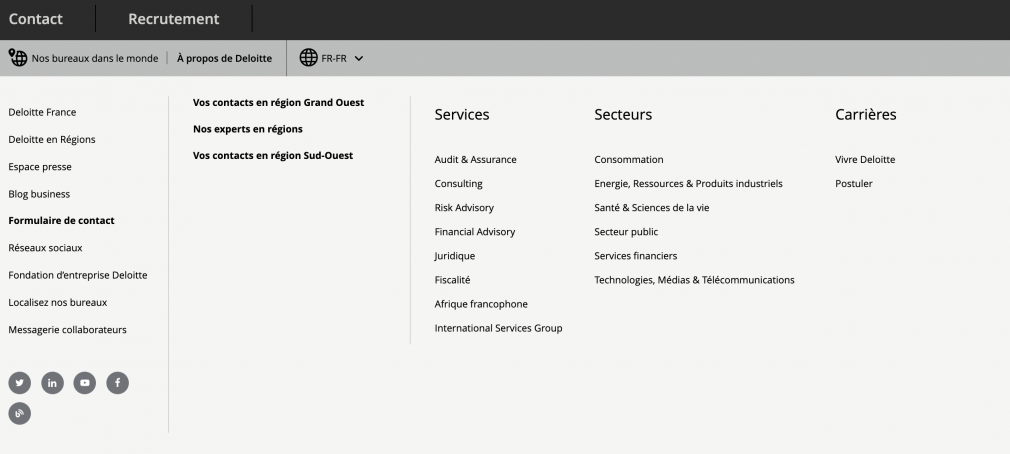Click Juridique service link

pos(455,256)
